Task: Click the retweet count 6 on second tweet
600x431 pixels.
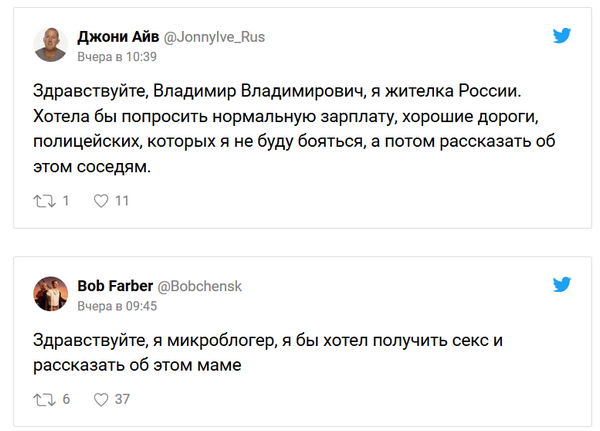Action: tap(66, 399)
